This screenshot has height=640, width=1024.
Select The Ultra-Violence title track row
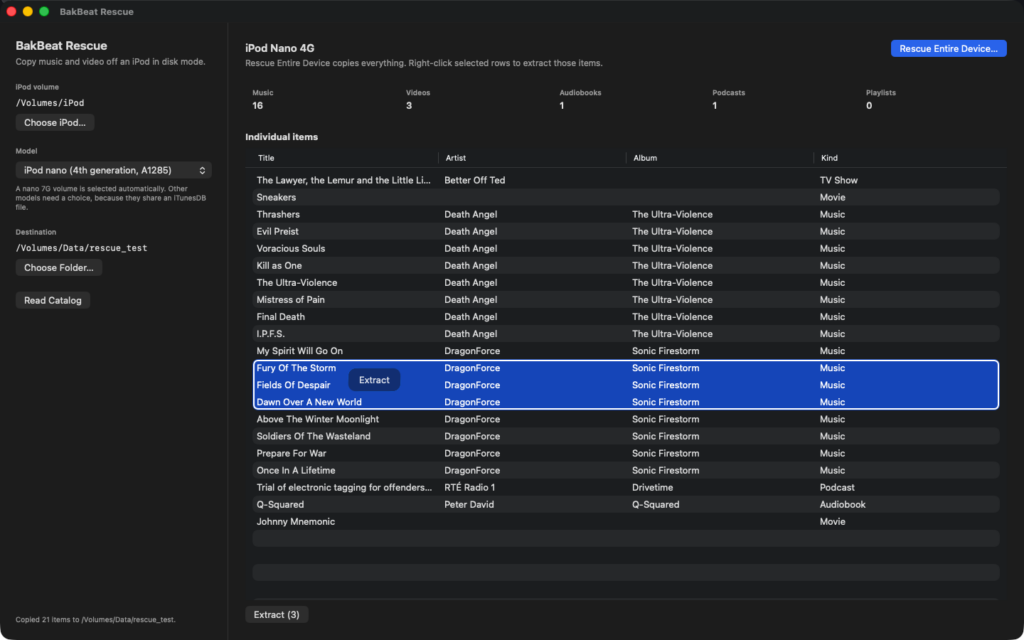(x=626, y=282)
